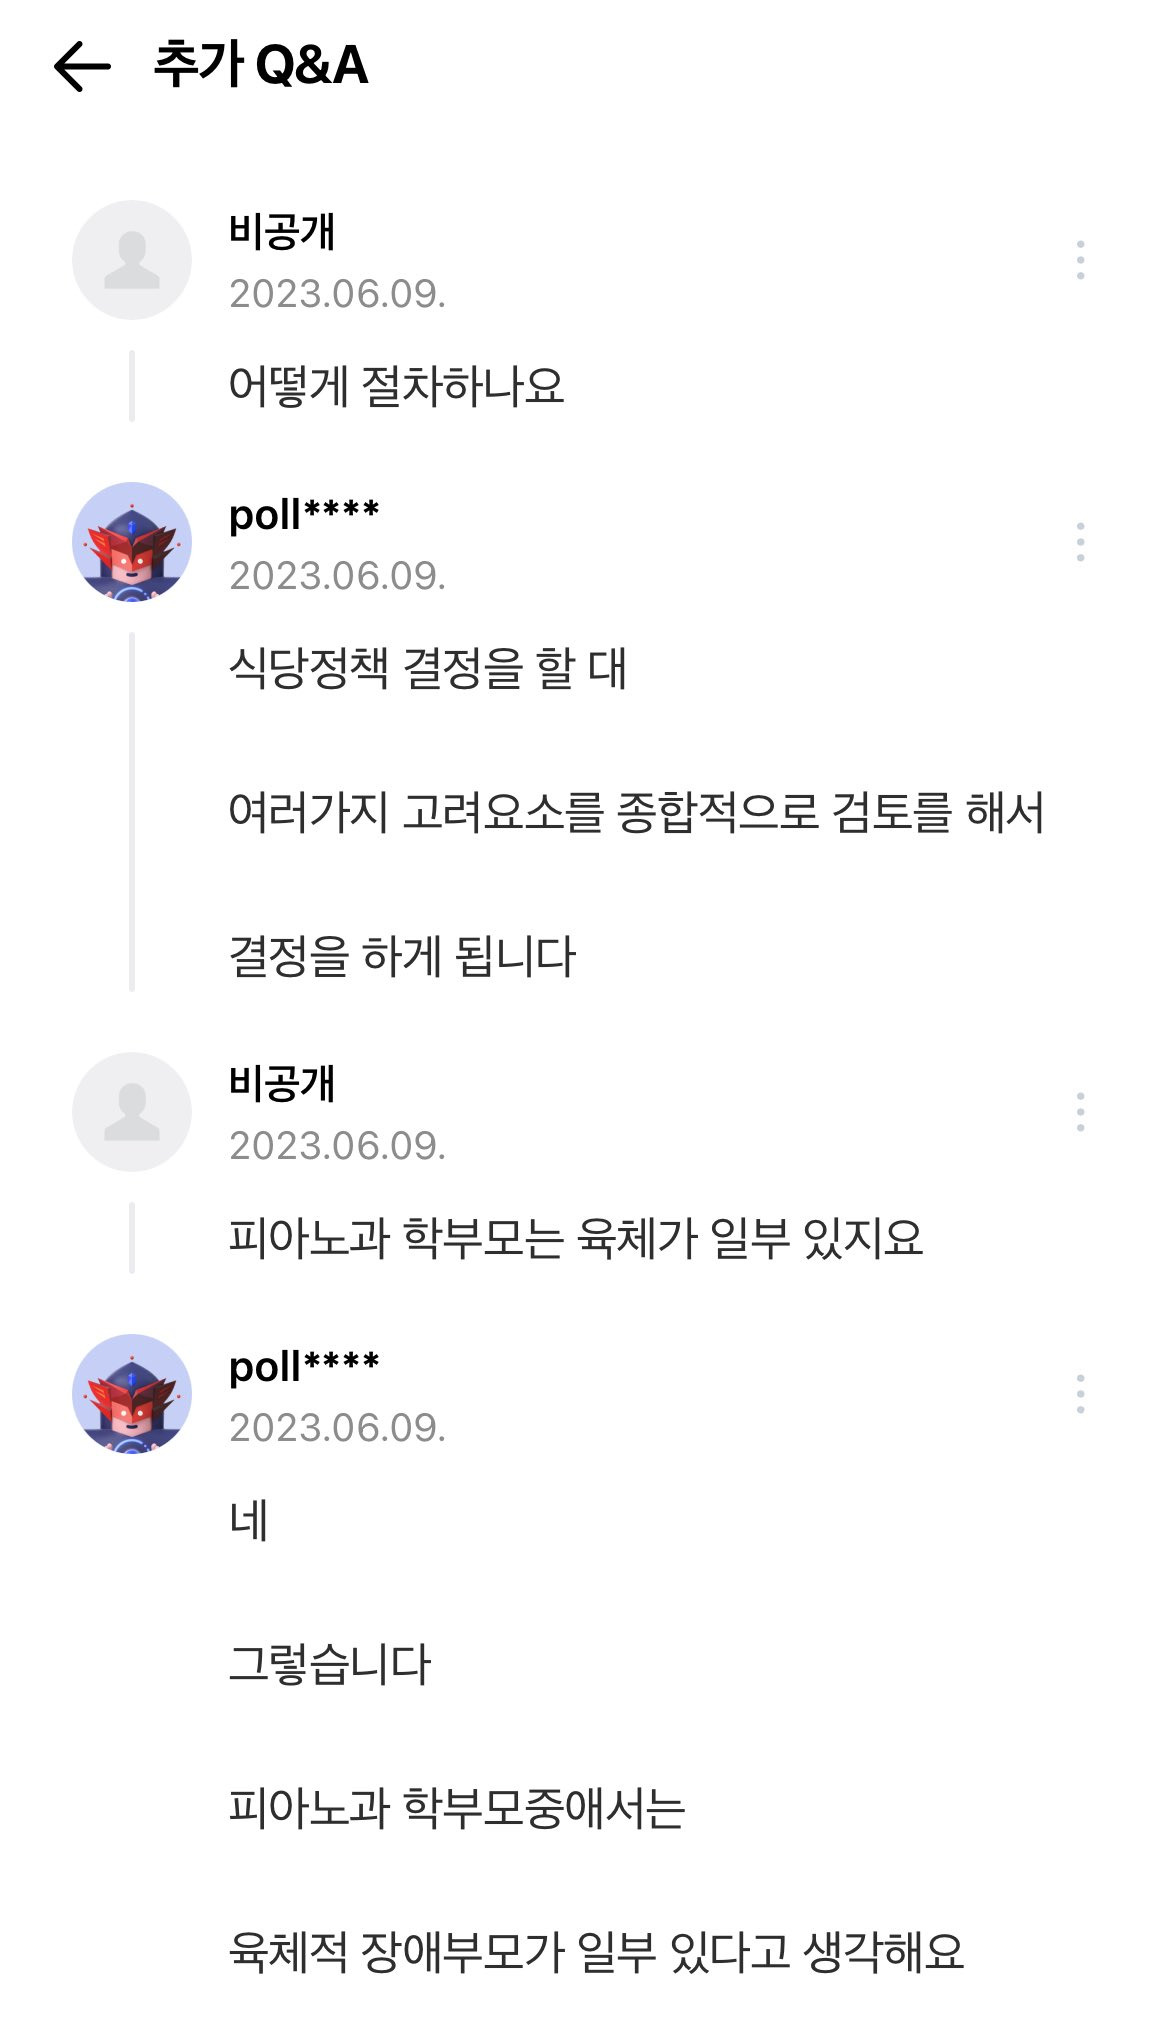The width and height of the screenshot is (1170, 2026).
Task: Select the first poll**** username
Action: click(x=304, y=515)
